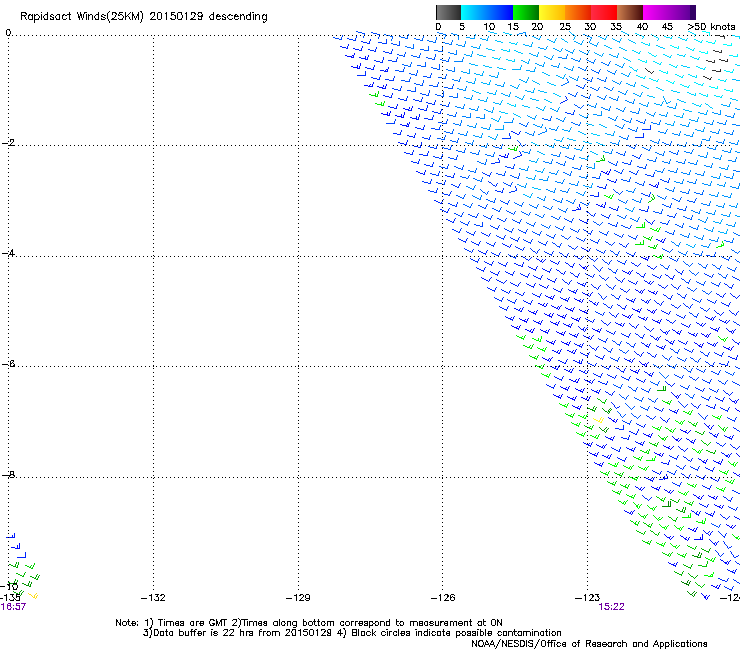The image size is (740, 650).
Task: Click the "NOAA/NESDIS/Office of Research and Applications" credit
Action: 589,644
